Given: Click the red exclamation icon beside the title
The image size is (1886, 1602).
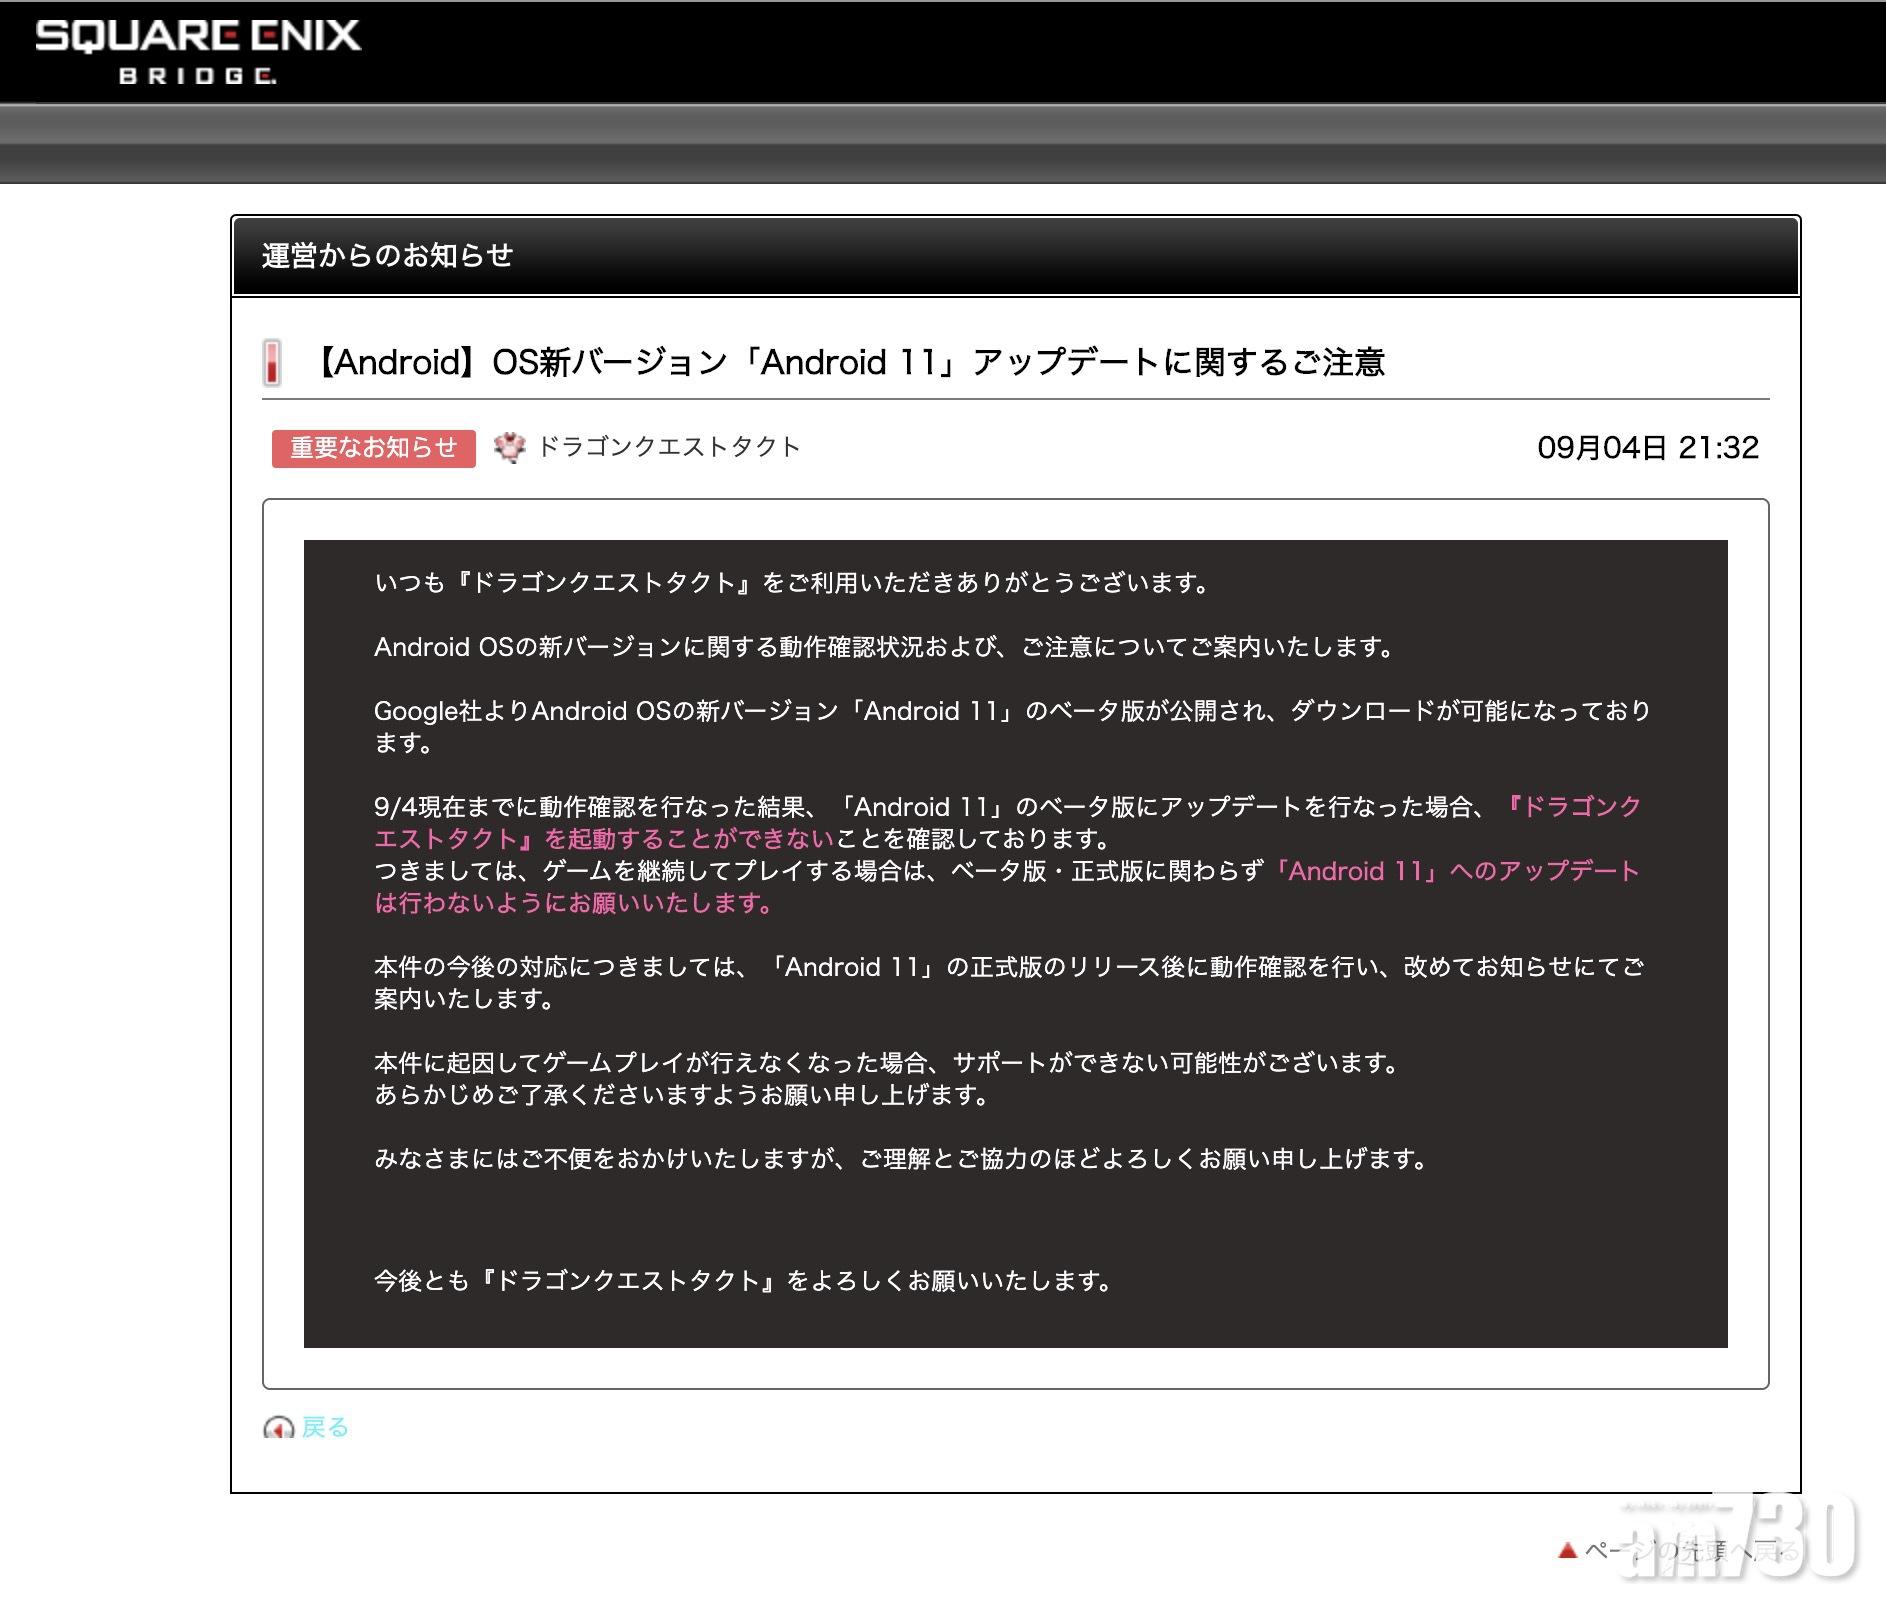Looking at the screenshot, I should (271, 362).
